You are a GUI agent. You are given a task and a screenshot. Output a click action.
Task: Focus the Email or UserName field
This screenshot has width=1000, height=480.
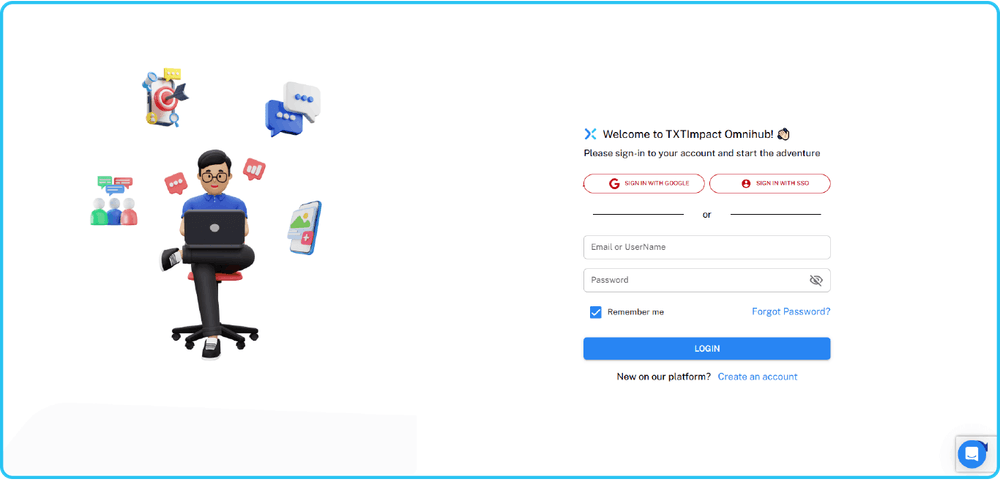click(x=707, y=247)
